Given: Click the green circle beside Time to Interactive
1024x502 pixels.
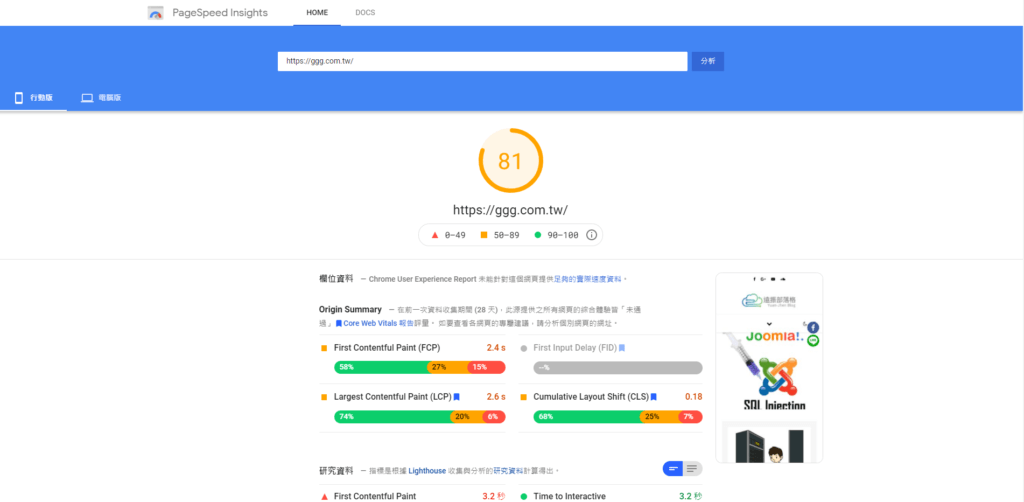Looking at the screenshot, I should [524, 496].
